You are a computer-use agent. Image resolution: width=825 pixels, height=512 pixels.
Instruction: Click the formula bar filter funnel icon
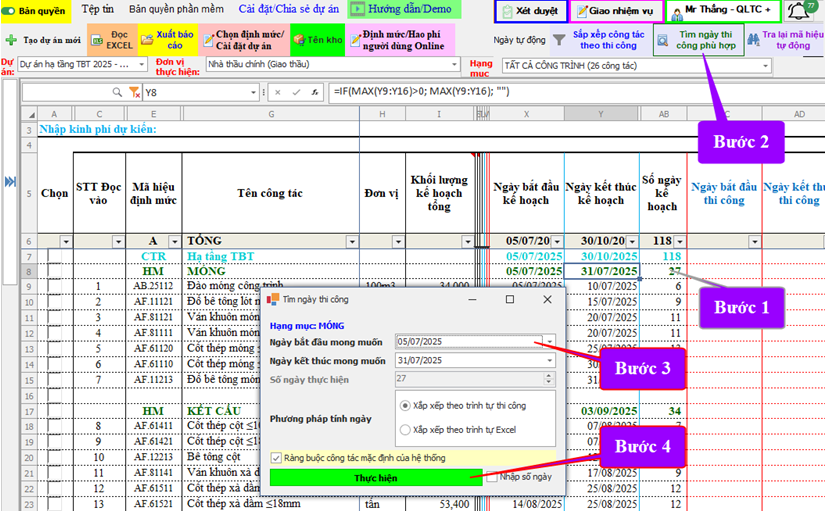point(135,93)
